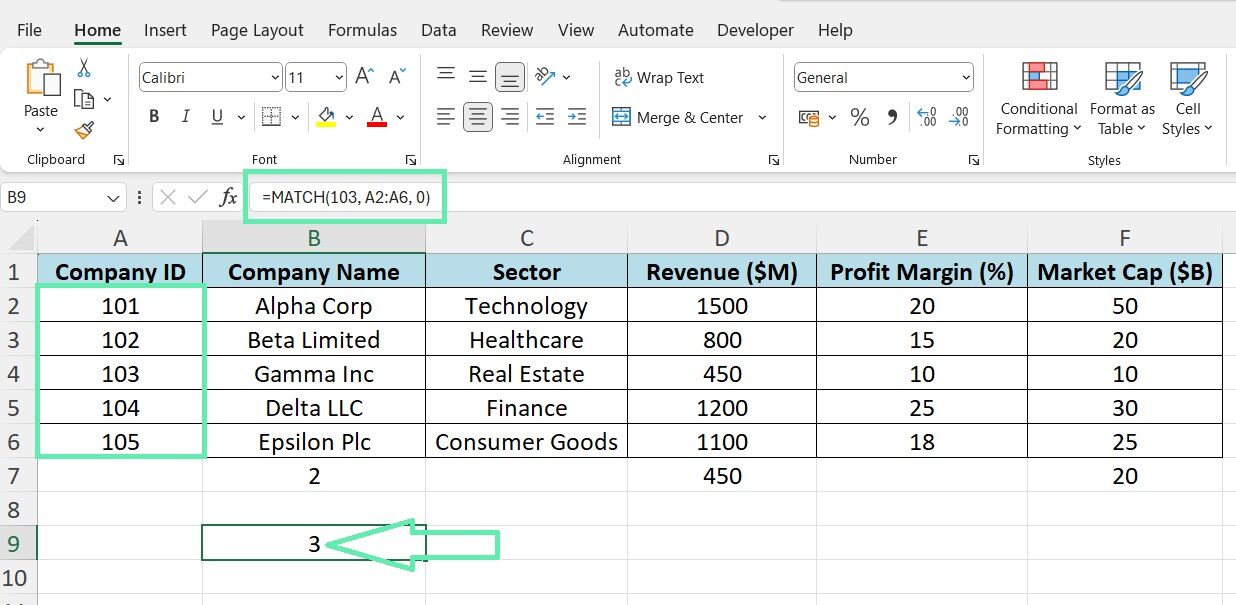Apply the yellow fill color

tap(326, 117)
